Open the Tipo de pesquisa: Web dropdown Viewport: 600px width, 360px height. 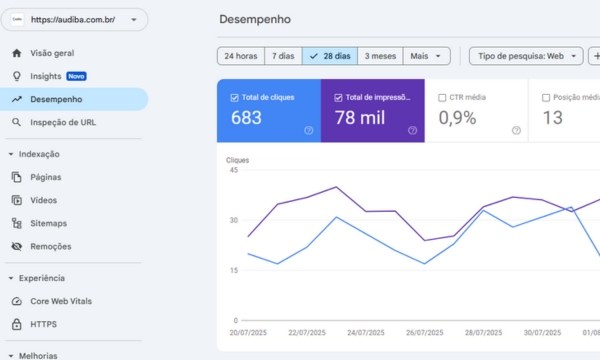[526, 56]
